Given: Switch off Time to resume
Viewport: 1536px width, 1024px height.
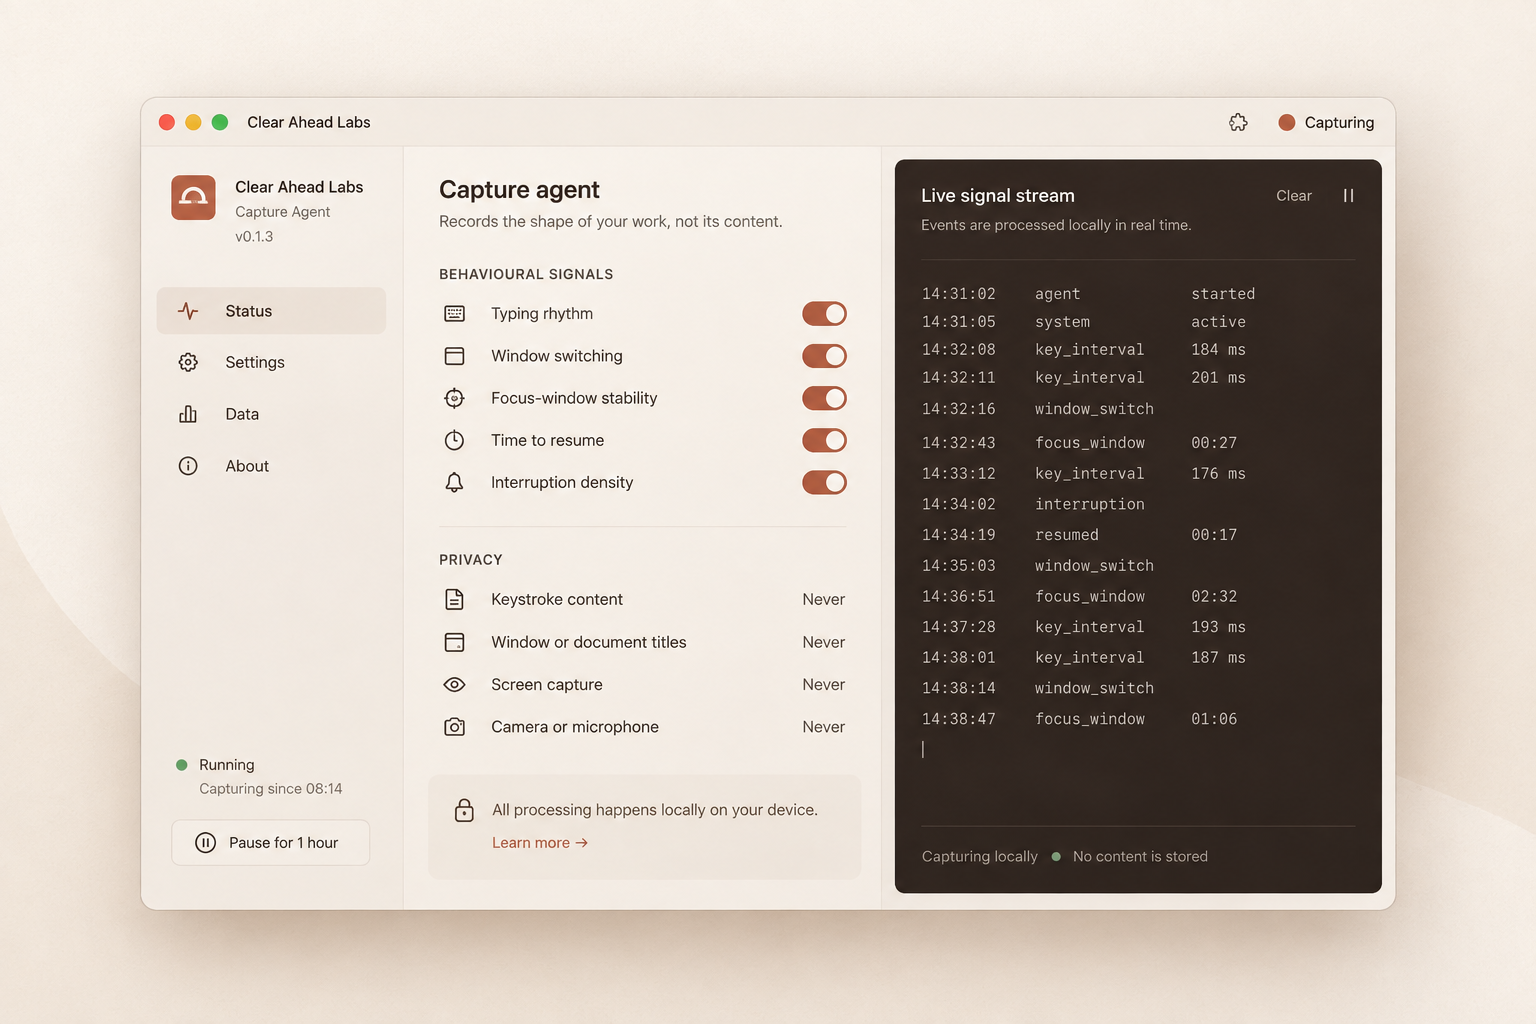Looking at the screenshot, I should pyautogui.click(x=824, y=440).
